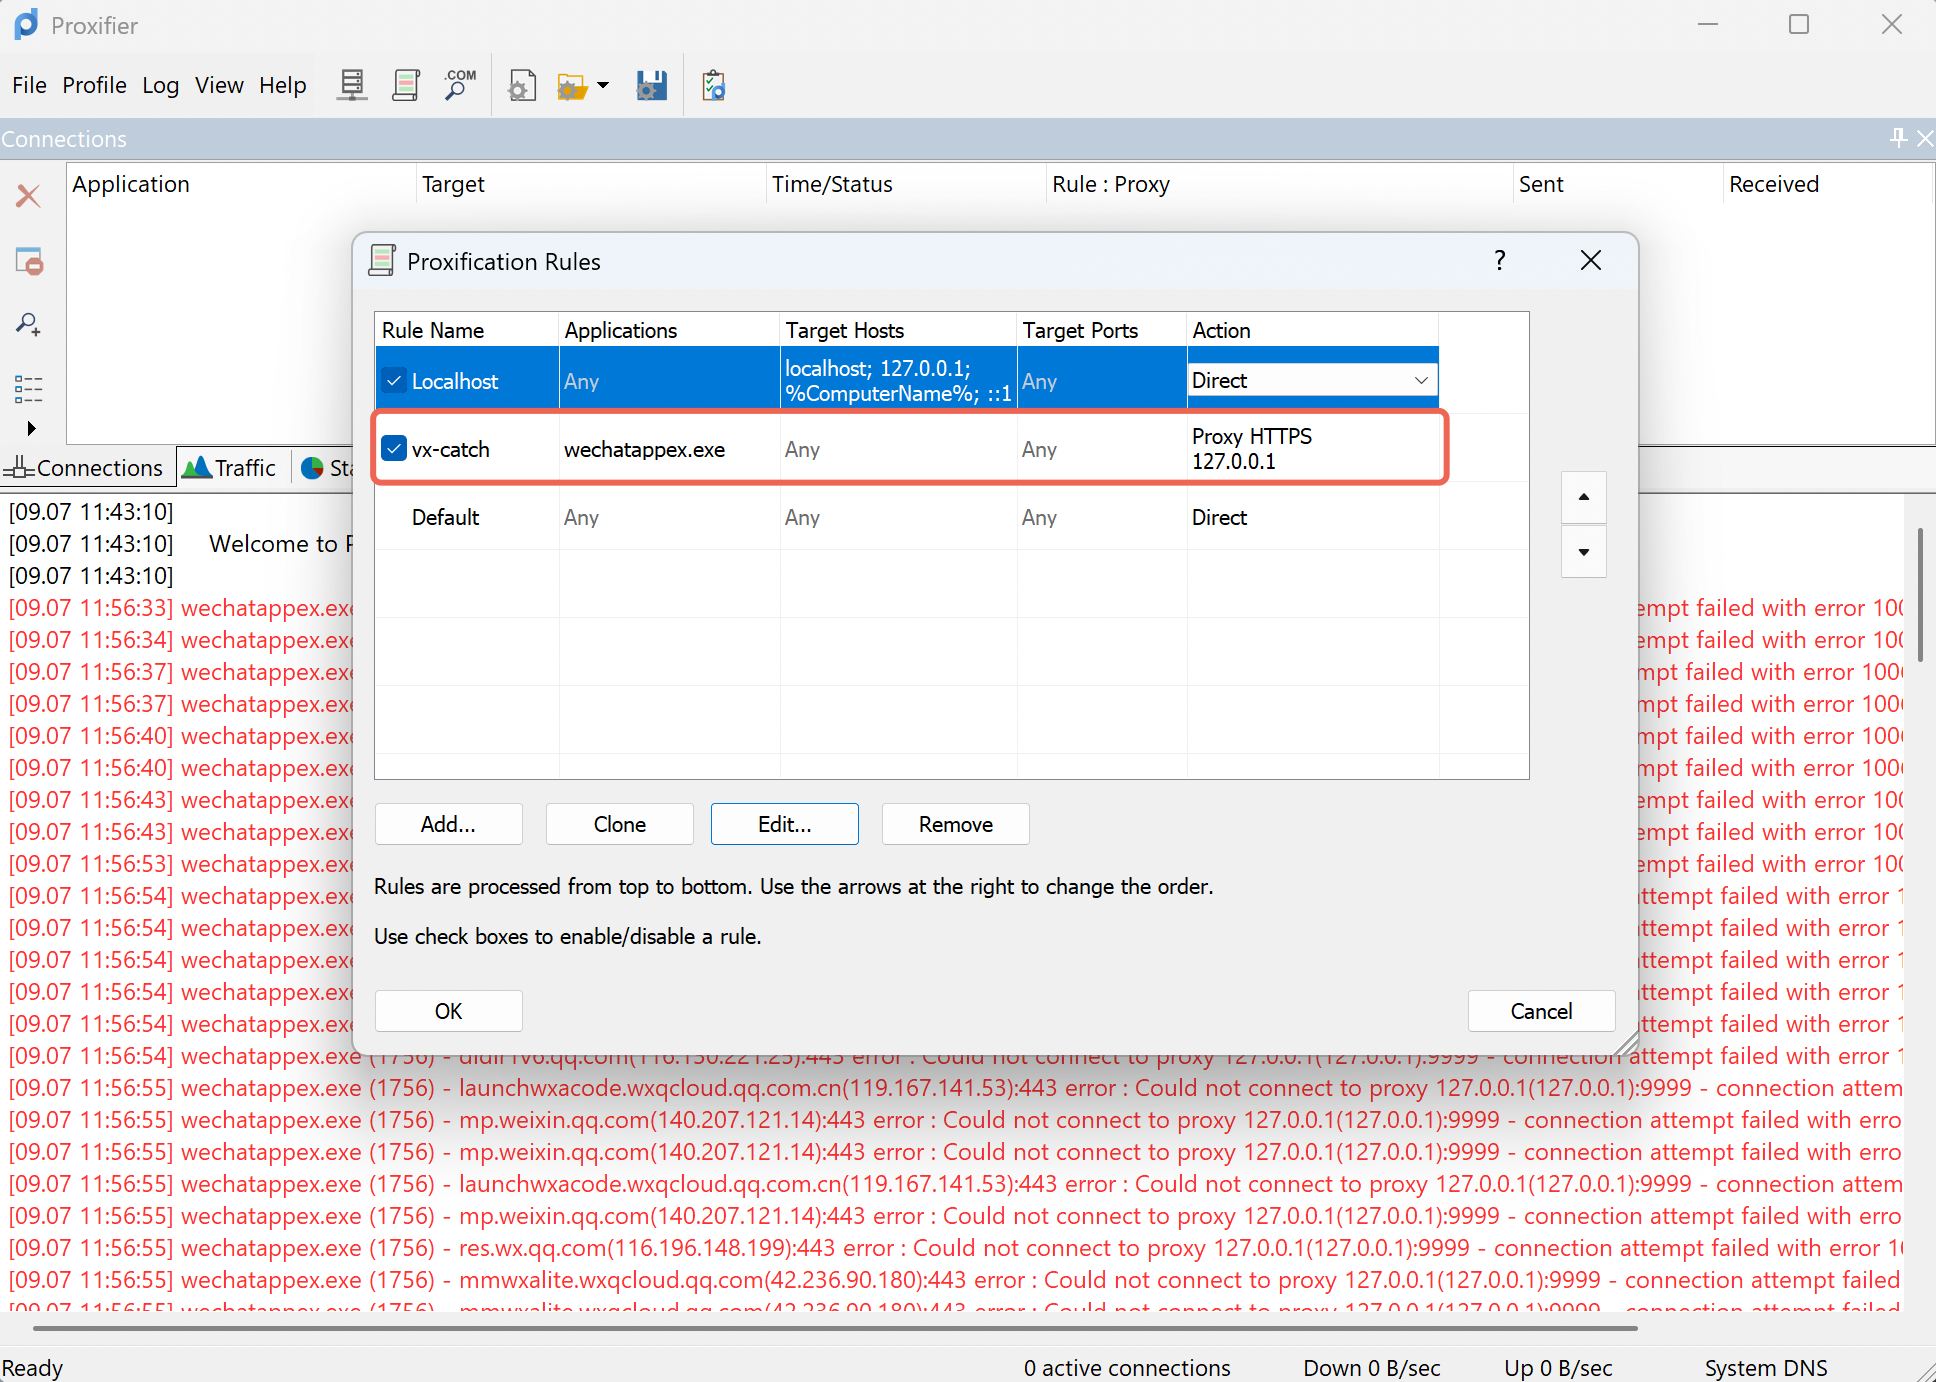
Task: Toggle the Localhost rule checkbox
Action: tap(395, 381)
